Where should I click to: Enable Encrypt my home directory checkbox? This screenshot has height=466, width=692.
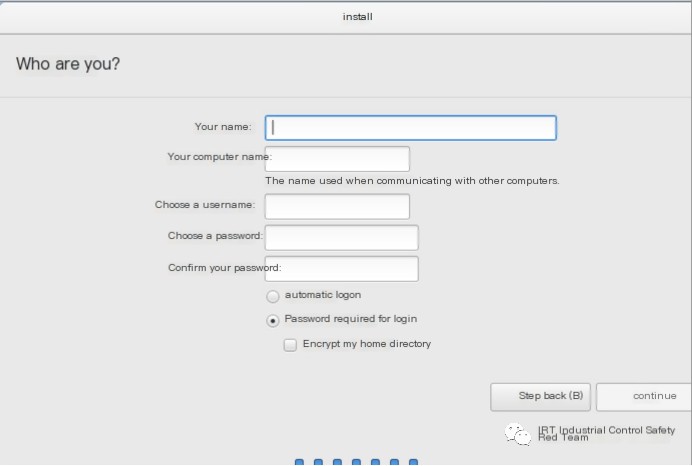pyautogui.click(x=290, y=345)
